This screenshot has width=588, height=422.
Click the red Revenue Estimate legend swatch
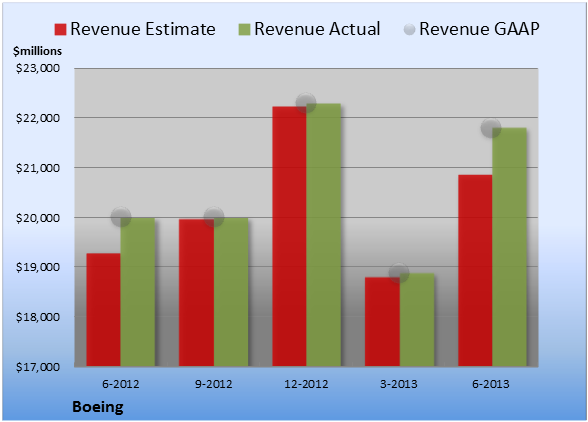[60, 30]
